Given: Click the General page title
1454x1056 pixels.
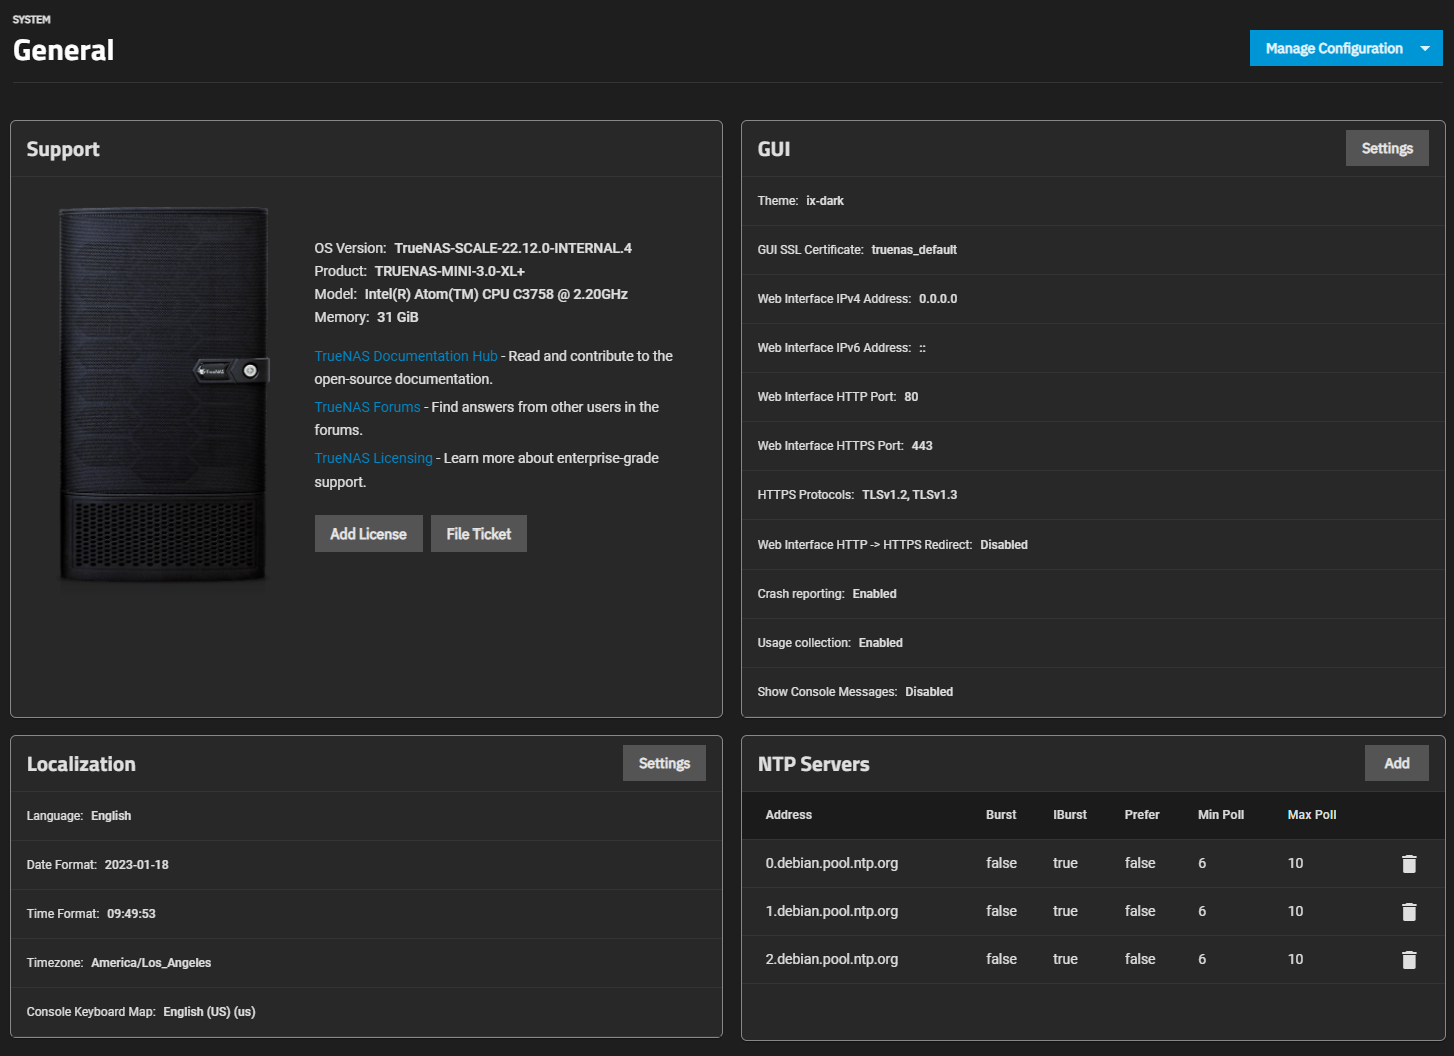Looking at the screenshot, I should click(63, 50).
